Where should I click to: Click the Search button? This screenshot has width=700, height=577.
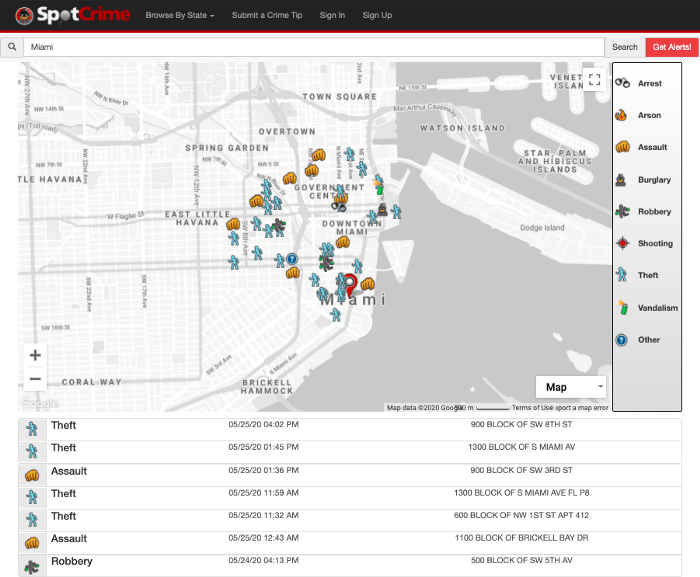pyautogui.click(x=624, y=47)
